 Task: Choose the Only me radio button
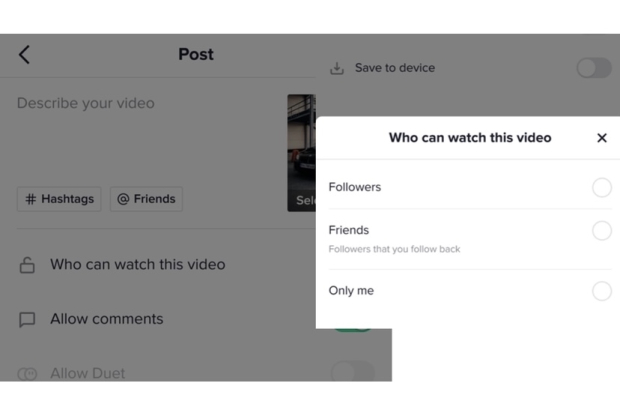[601, 291]
